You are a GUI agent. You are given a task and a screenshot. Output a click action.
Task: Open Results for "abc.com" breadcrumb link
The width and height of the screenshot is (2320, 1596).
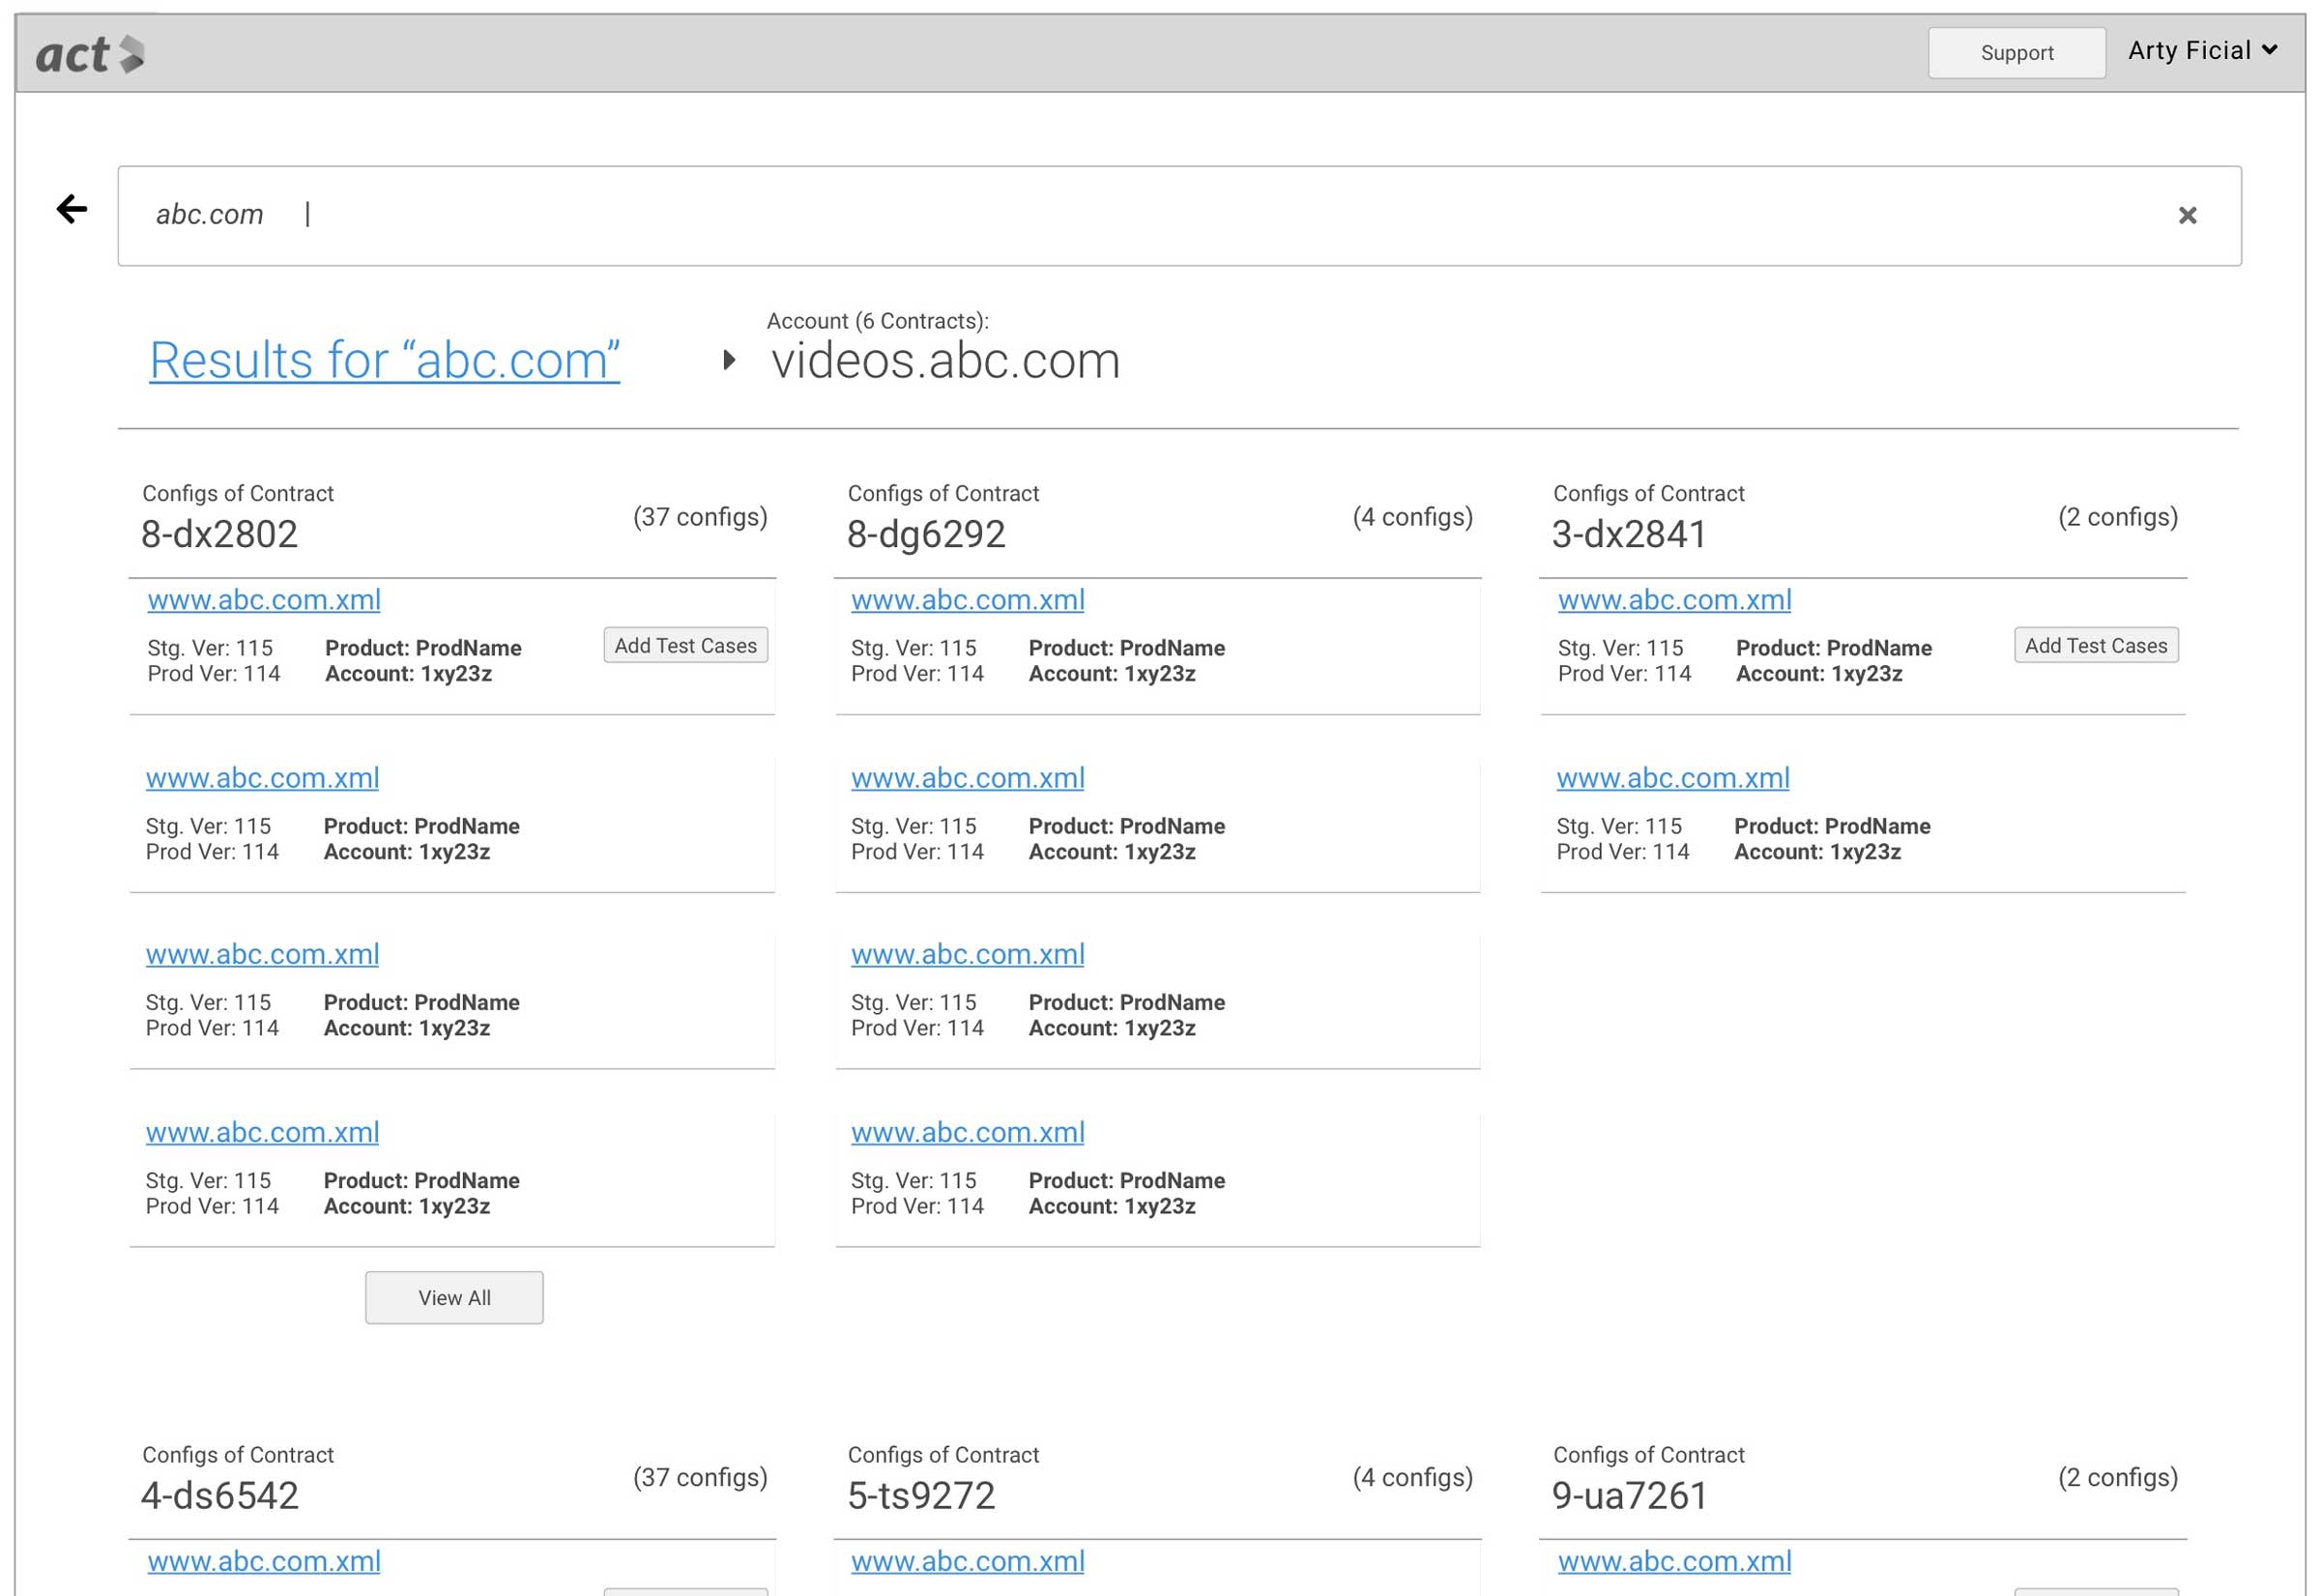coord(384,360)
